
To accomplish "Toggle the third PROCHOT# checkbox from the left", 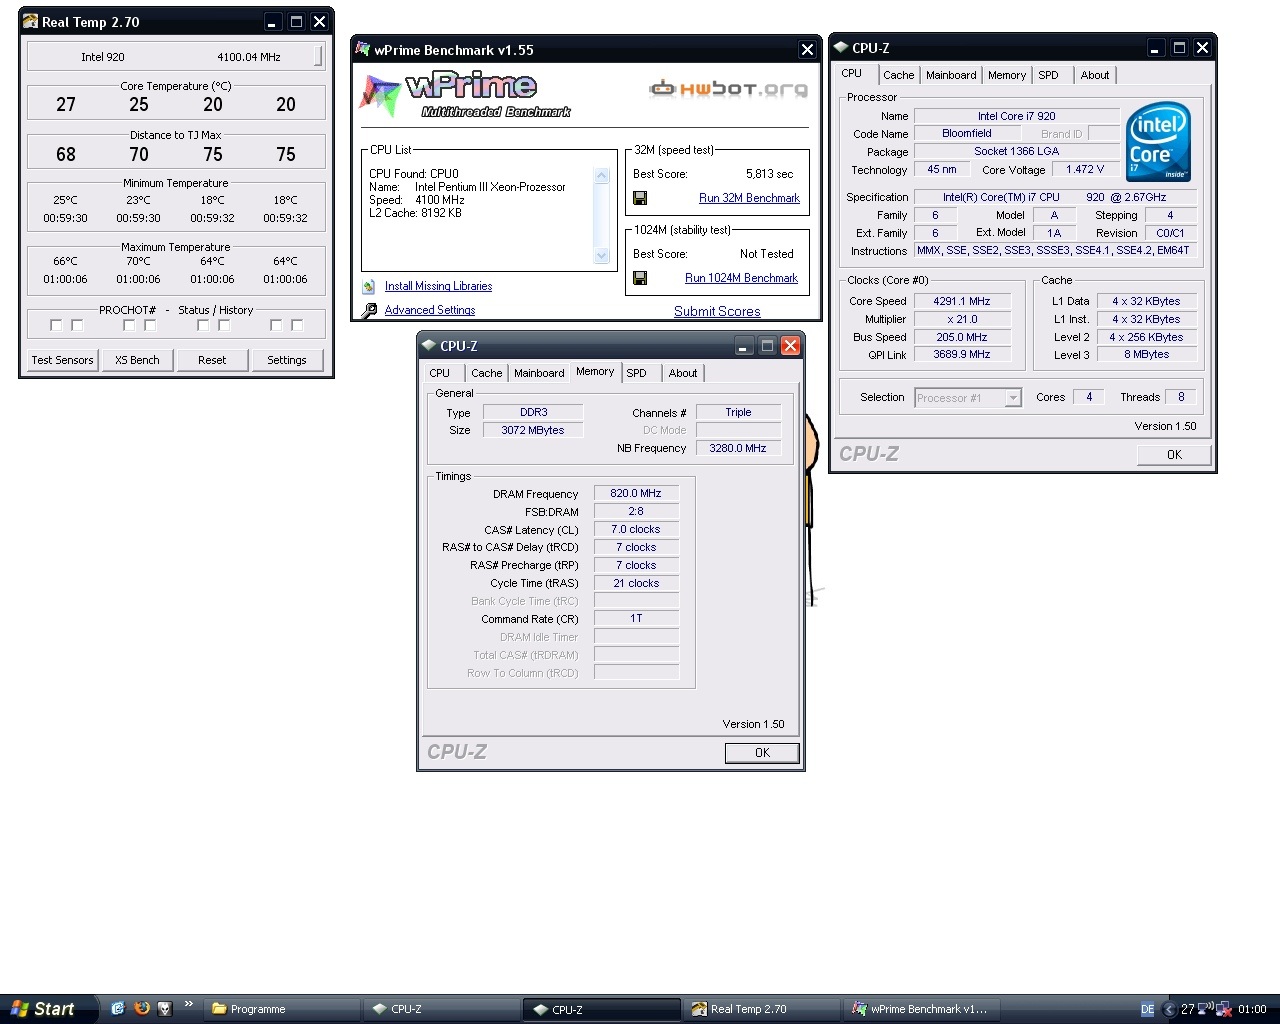I will [129, 325].
